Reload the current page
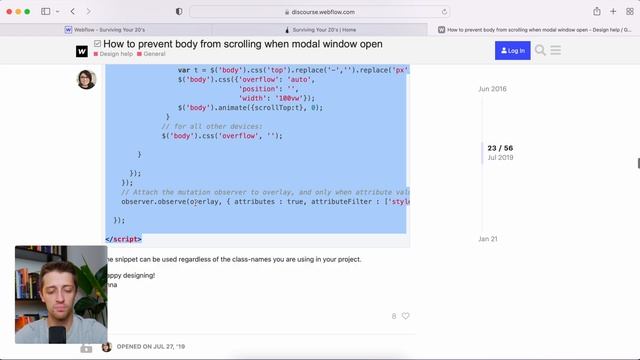640x360 pixels. point(444,12)
